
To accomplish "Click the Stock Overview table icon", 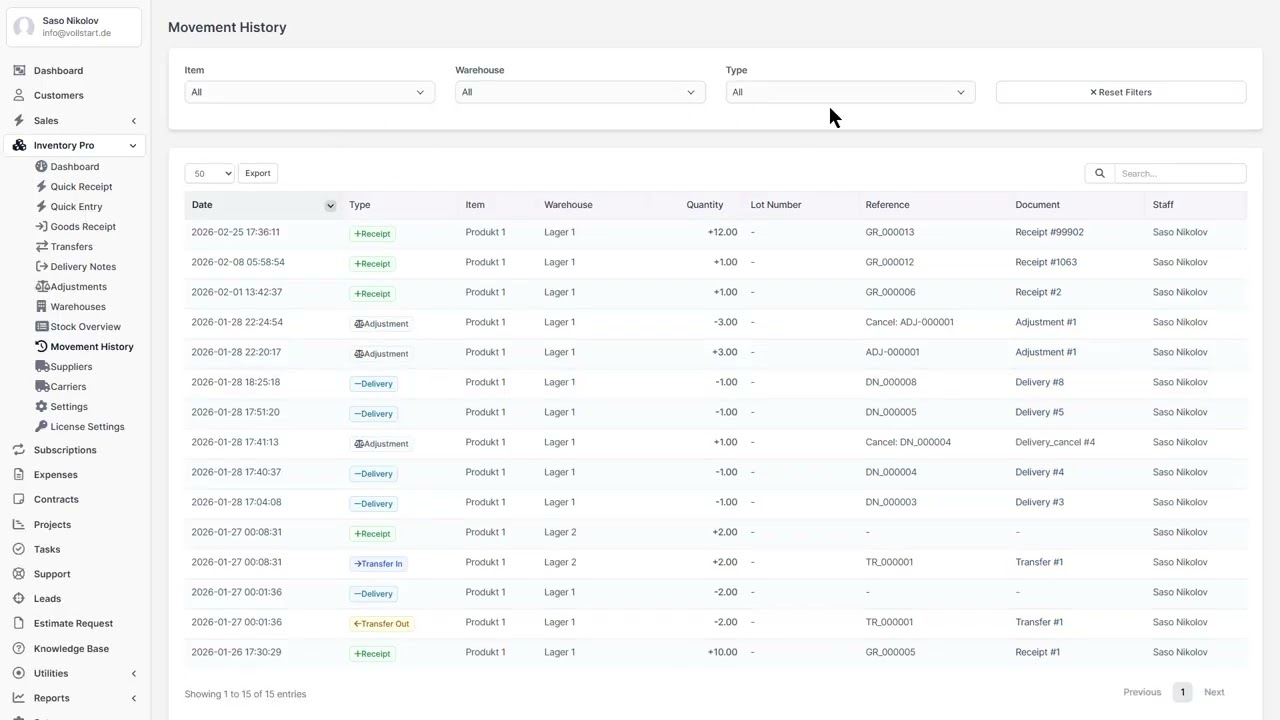I will pos(41,326).
